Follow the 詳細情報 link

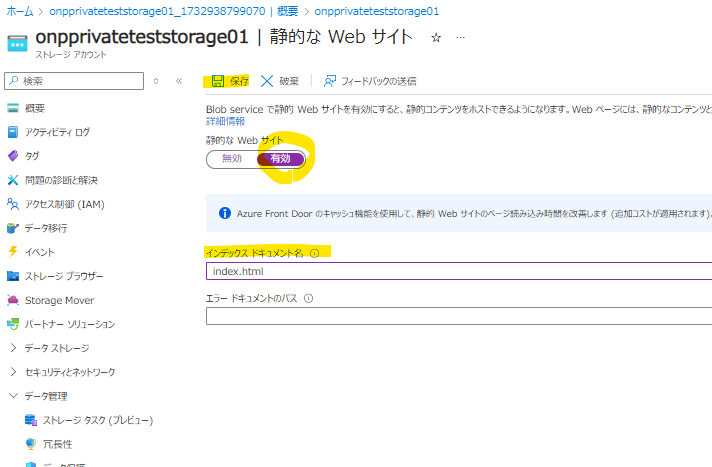pyautogui.click(x=225, y=121)
